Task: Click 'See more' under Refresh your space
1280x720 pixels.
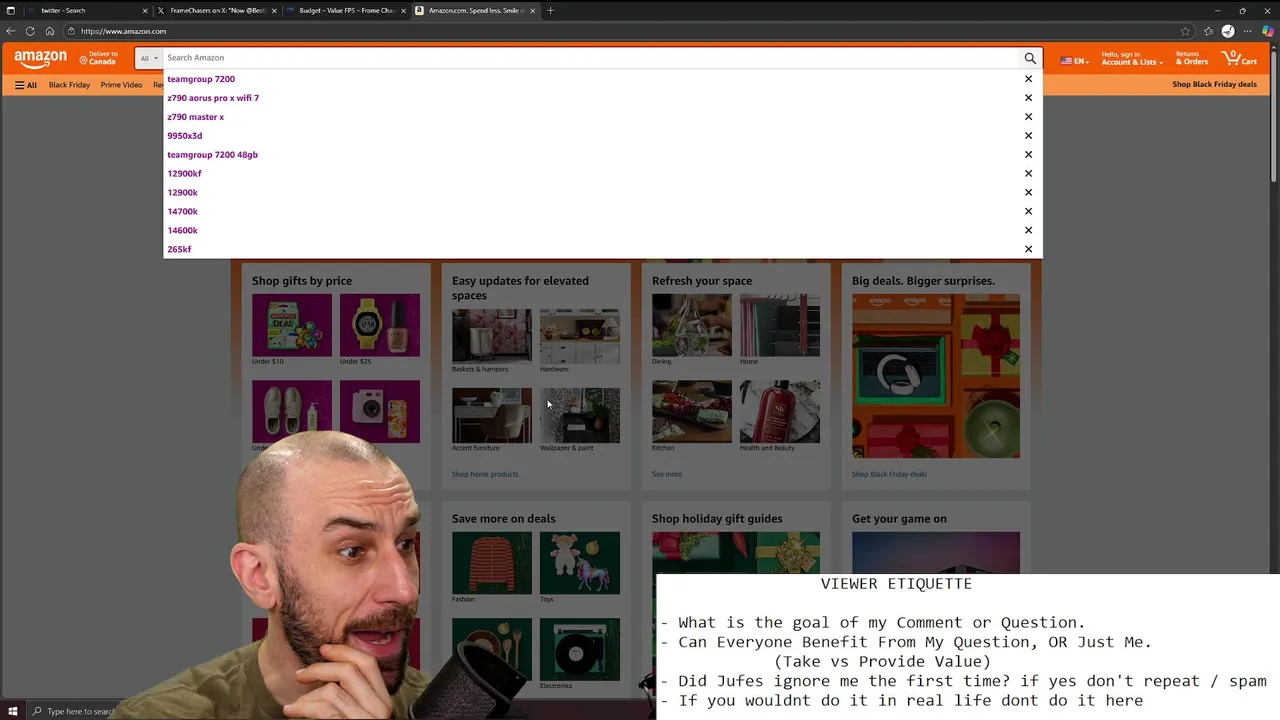Action: click(667, 474)
